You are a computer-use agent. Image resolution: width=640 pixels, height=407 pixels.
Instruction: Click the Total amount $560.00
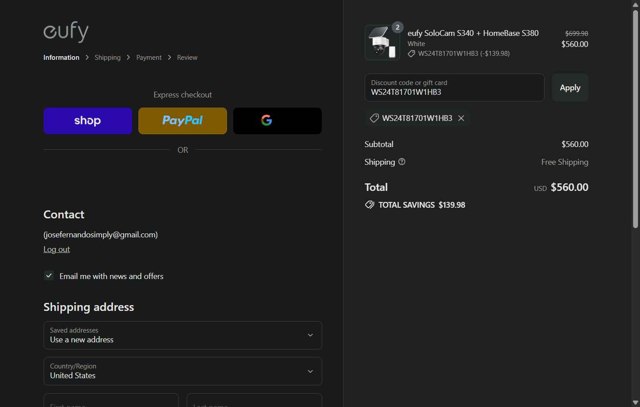click(x=569, y=187)
